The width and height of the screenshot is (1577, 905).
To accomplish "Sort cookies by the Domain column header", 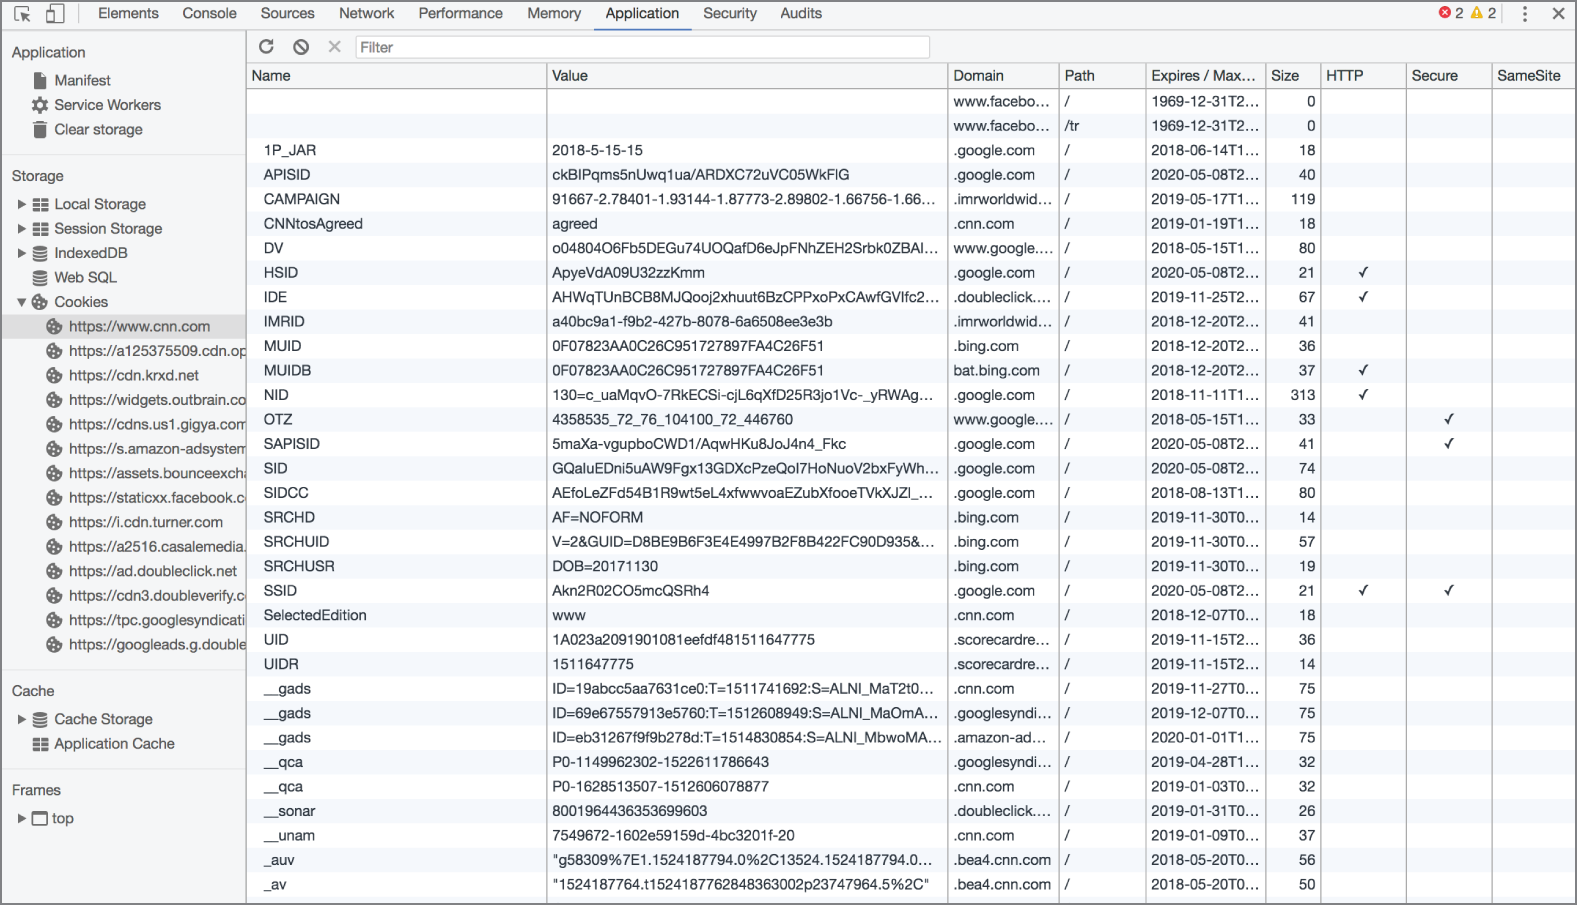I will pyautogui.click(x=1003, y=75).
